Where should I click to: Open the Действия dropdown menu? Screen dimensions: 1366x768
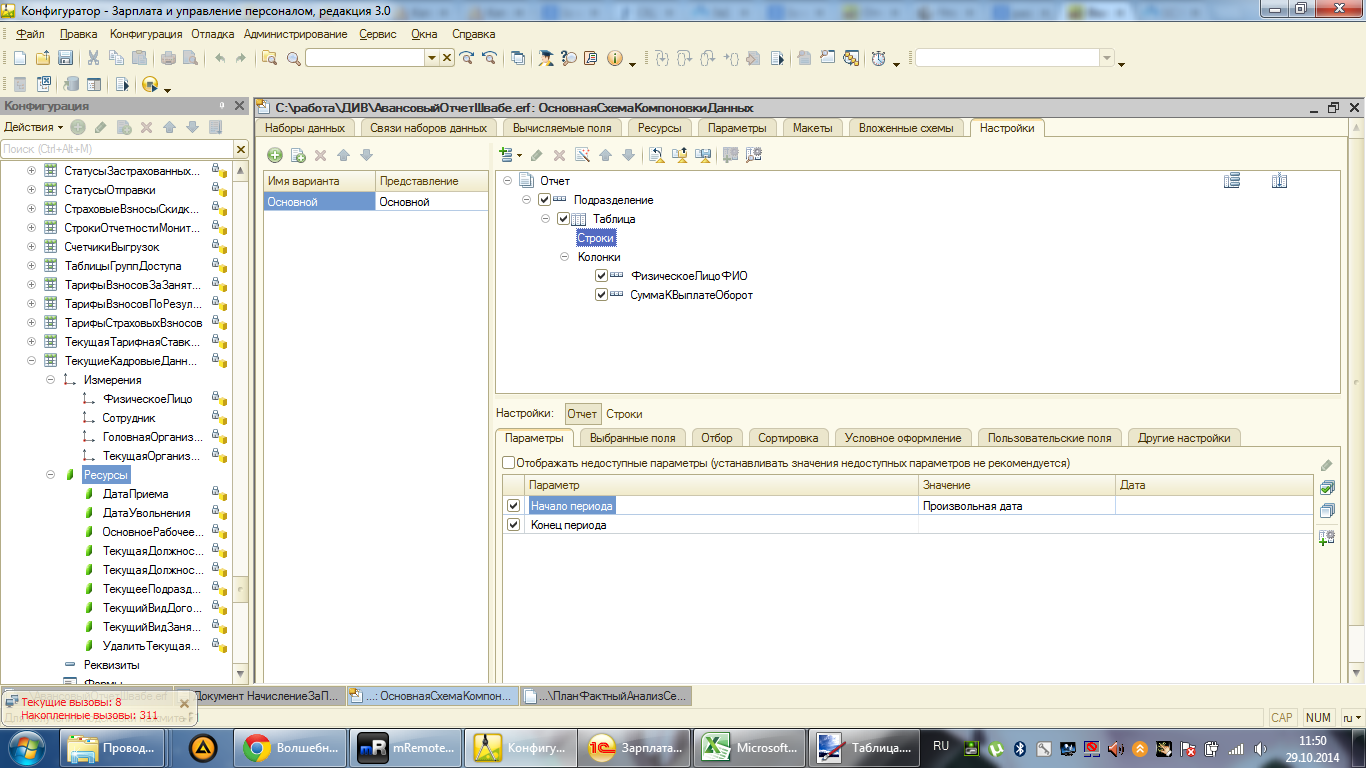coord(33,127)
